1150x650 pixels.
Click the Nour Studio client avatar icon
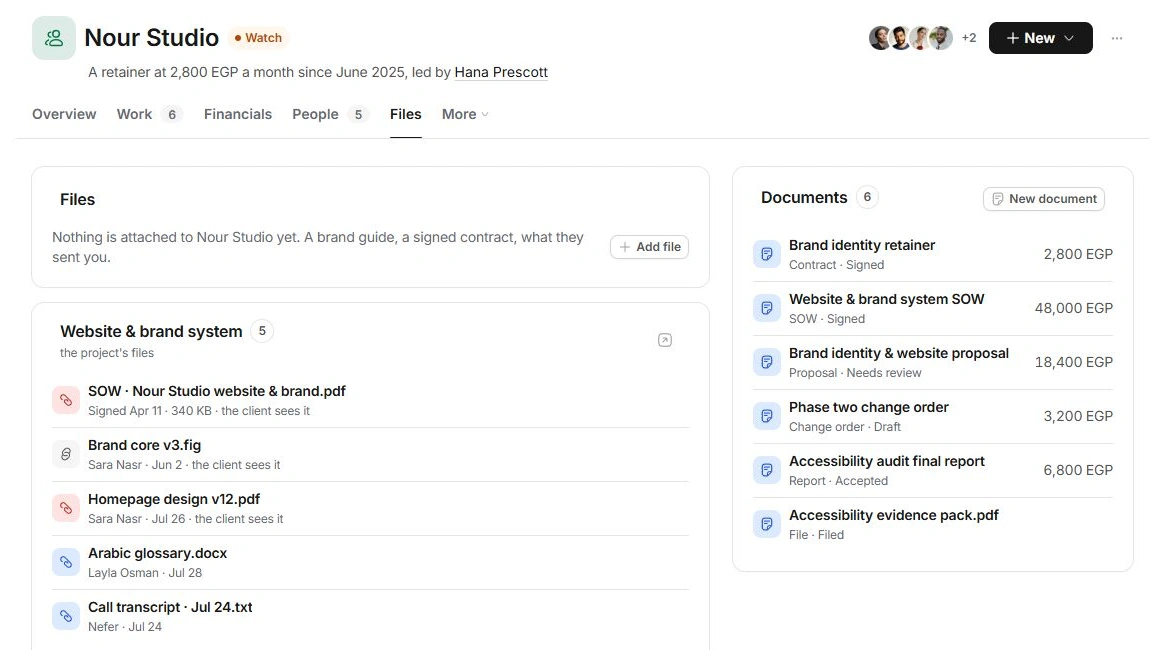coord(54,38)
